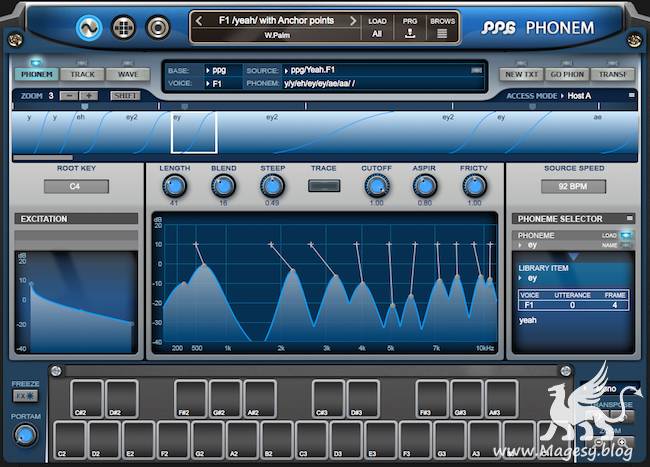Increase zoom with the plus button
The height and width of the screenshot is (467, 650).
[88, 96]
